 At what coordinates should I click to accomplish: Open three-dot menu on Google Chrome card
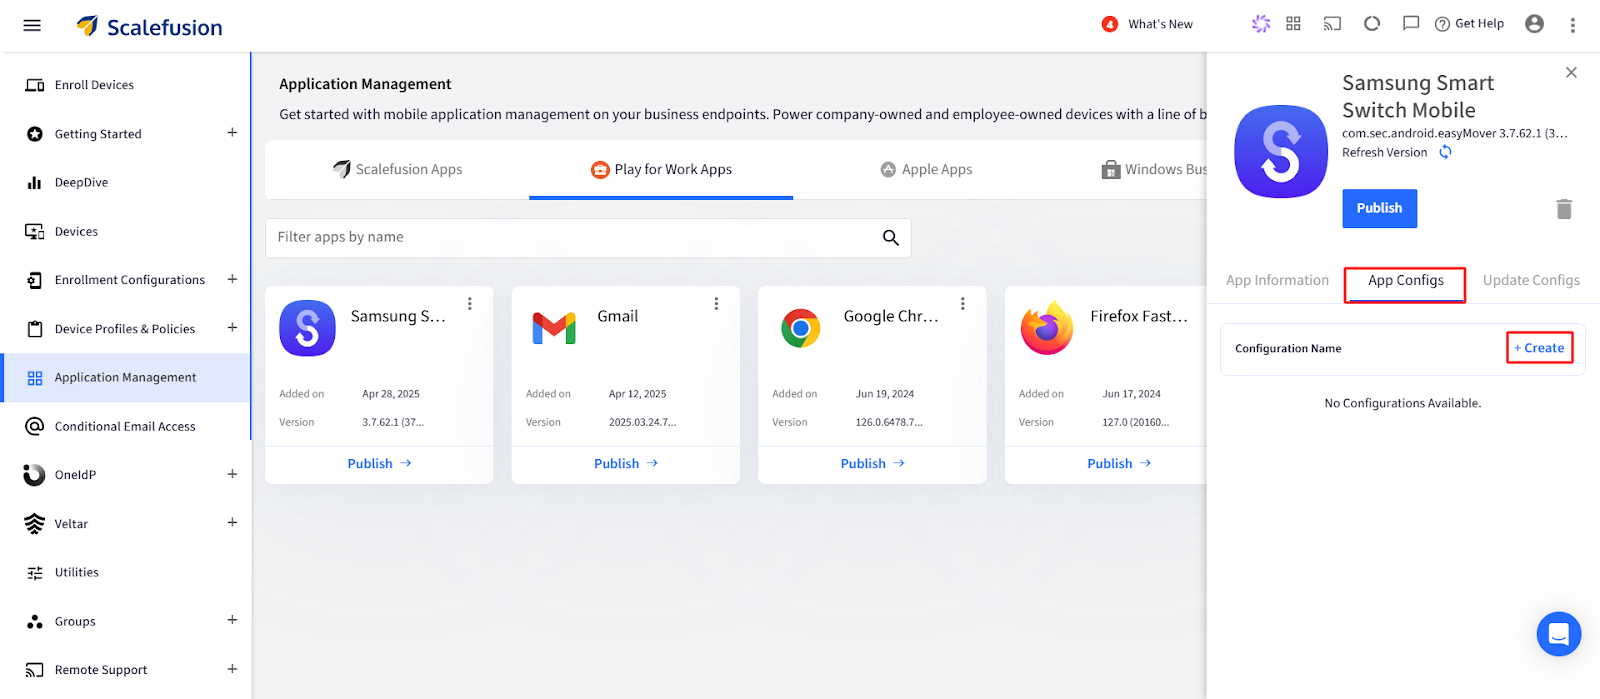click(x=963, y=304)
